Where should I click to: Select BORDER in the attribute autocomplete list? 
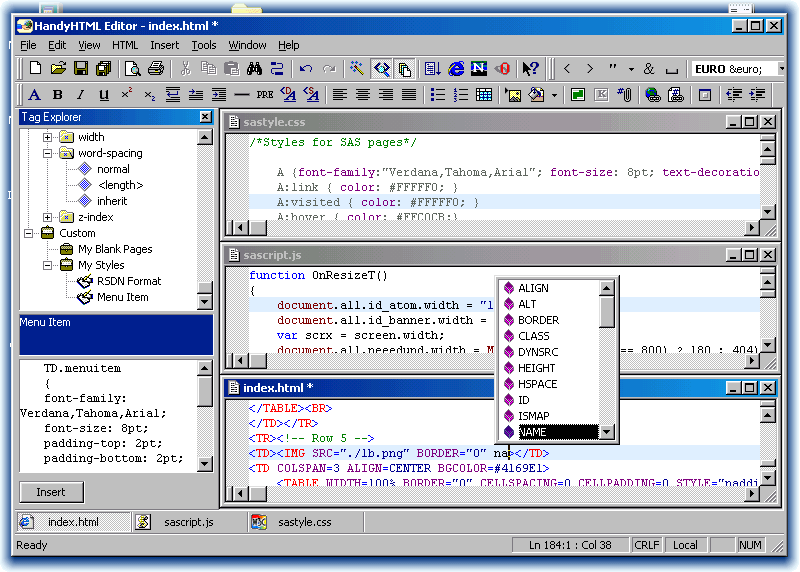(538, 320)
